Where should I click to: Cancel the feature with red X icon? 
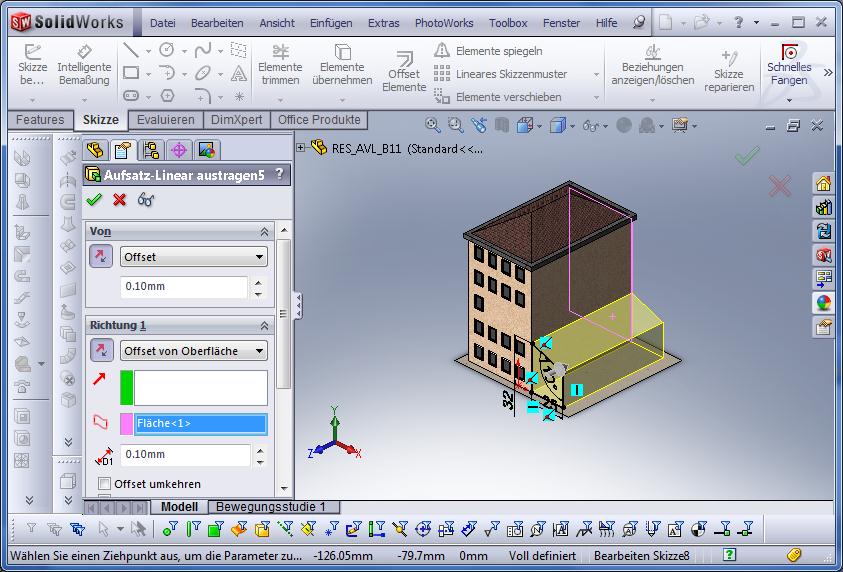[x=120, y=200]
